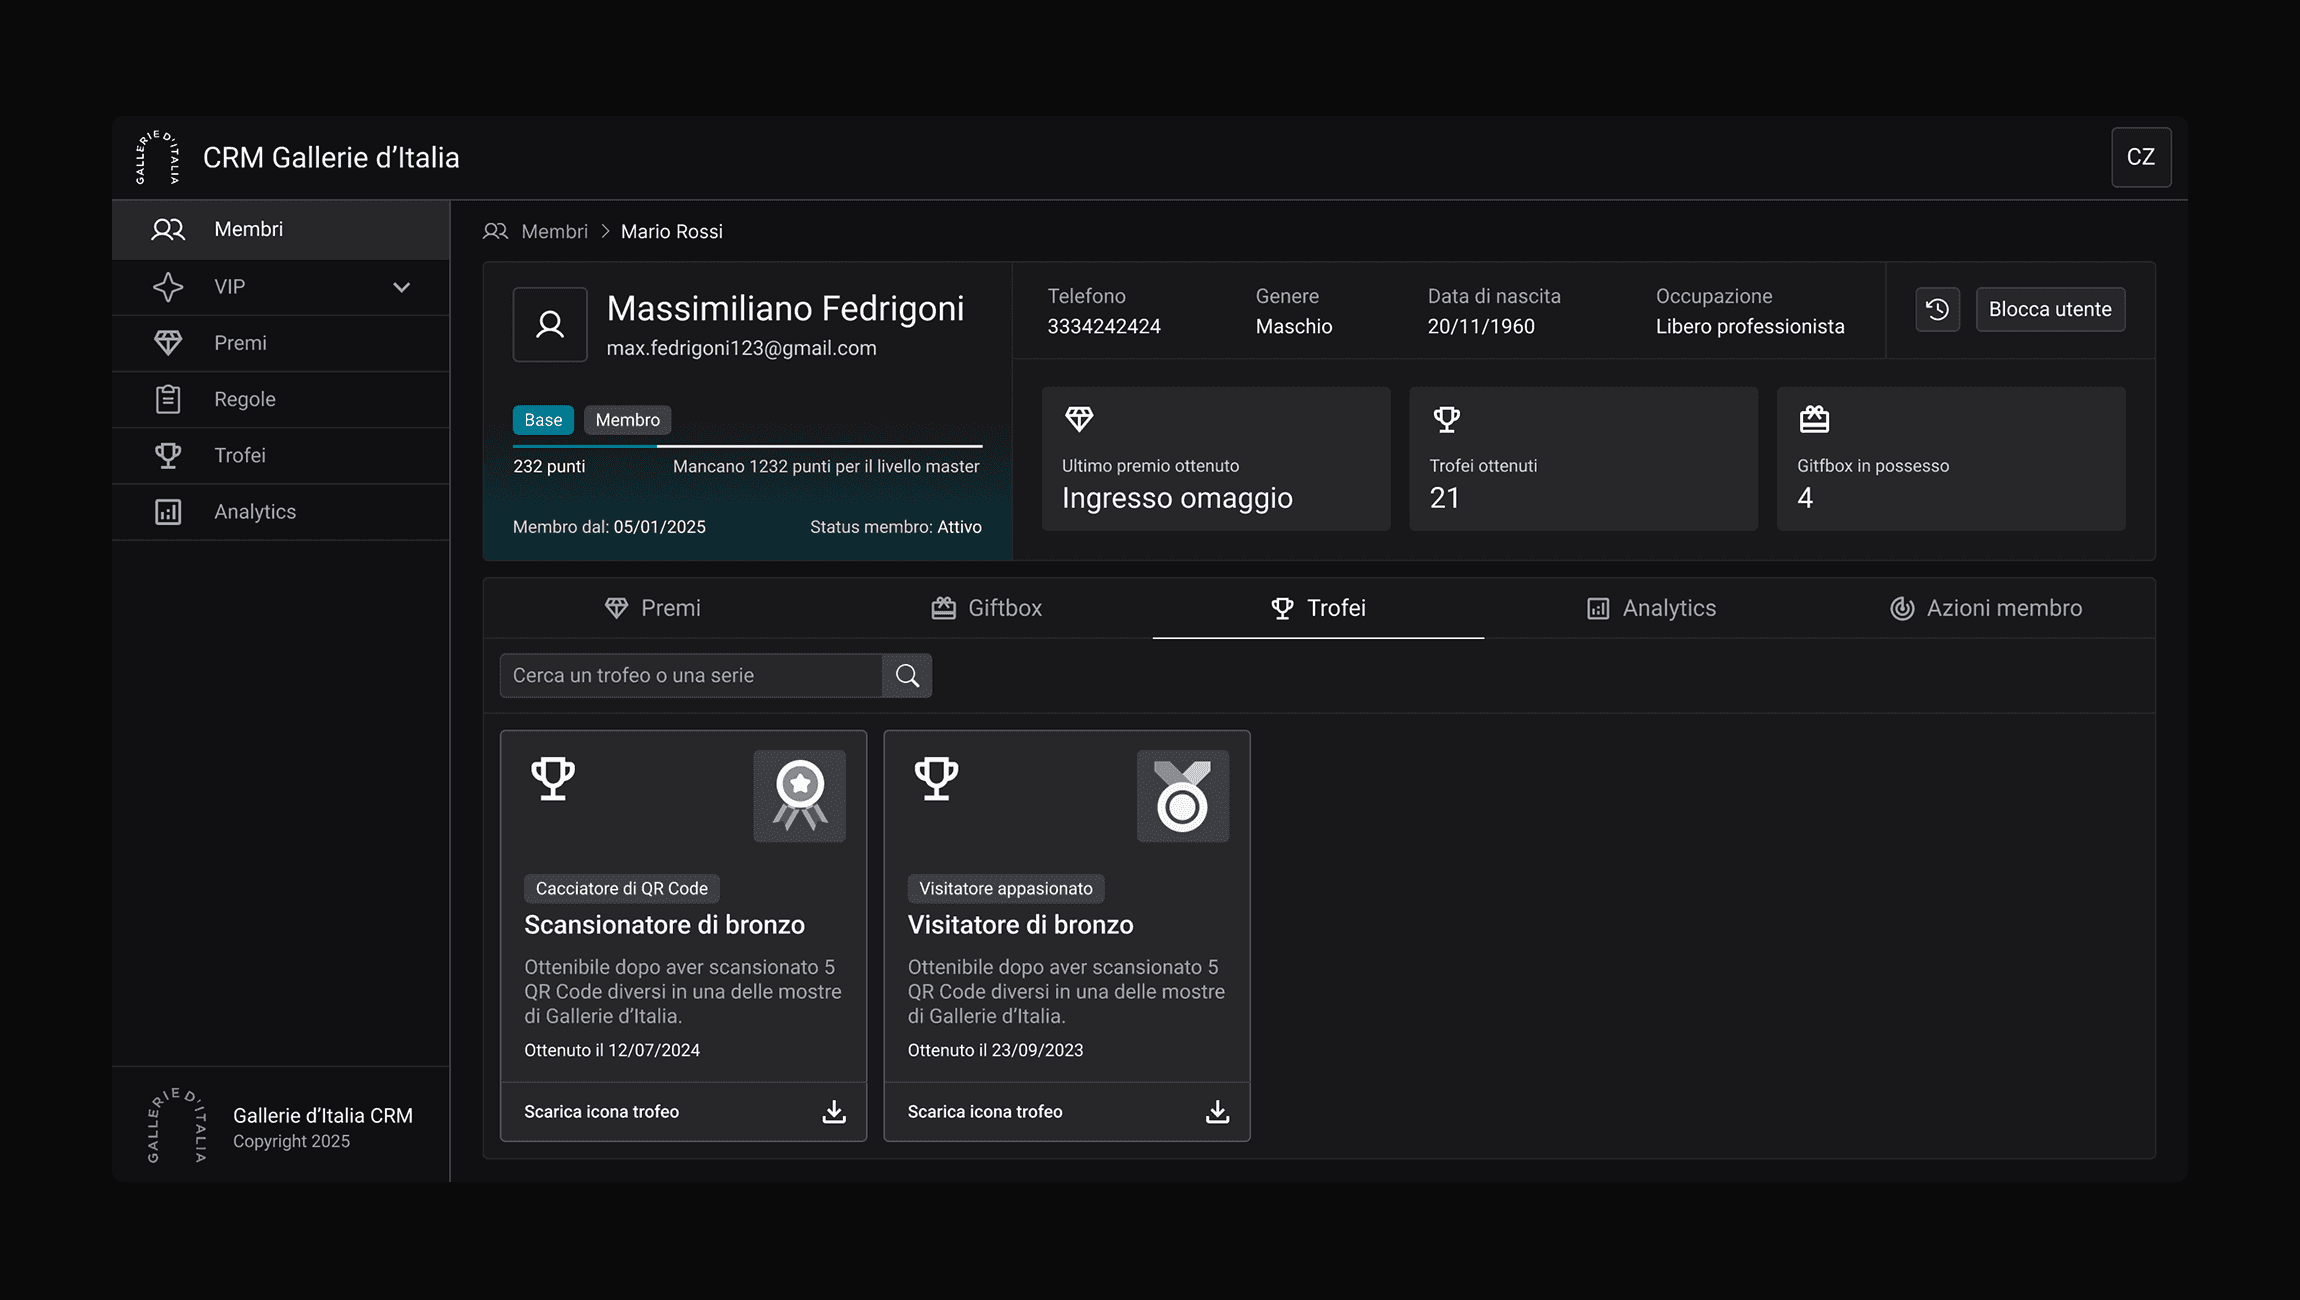Click the Regole clipboard icon in sidebar

[x=168, y=399]
